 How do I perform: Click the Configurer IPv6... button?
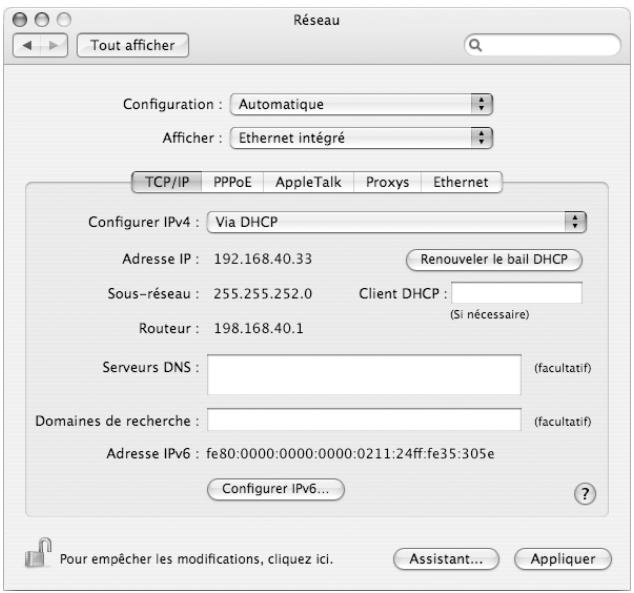(276, 489)
